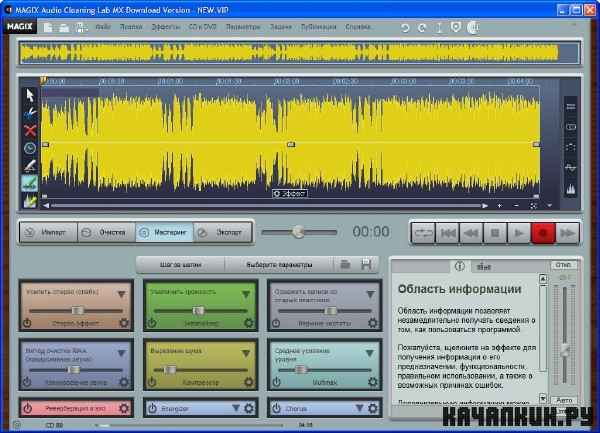Expand preset dropdown of teal Multimax panel
Screen dimensions: 600x433
click(x=369, y=353)
